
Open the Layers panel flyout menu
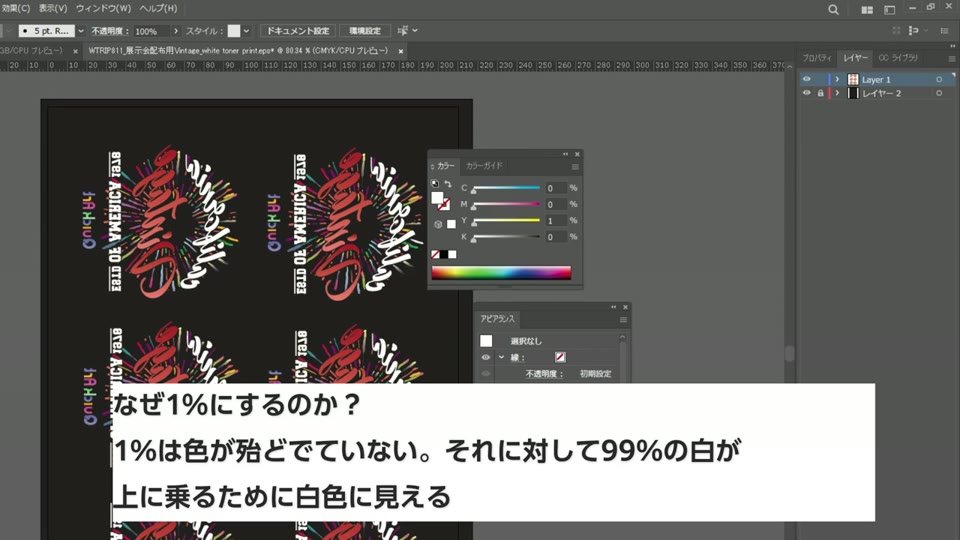[951, 59]
